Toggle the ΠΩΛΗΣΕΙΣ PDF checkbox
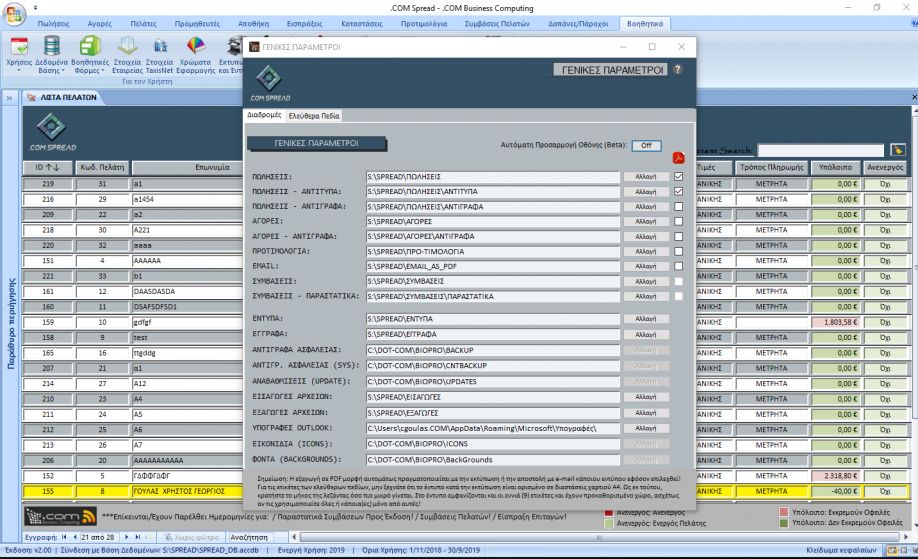 (678, 176)
